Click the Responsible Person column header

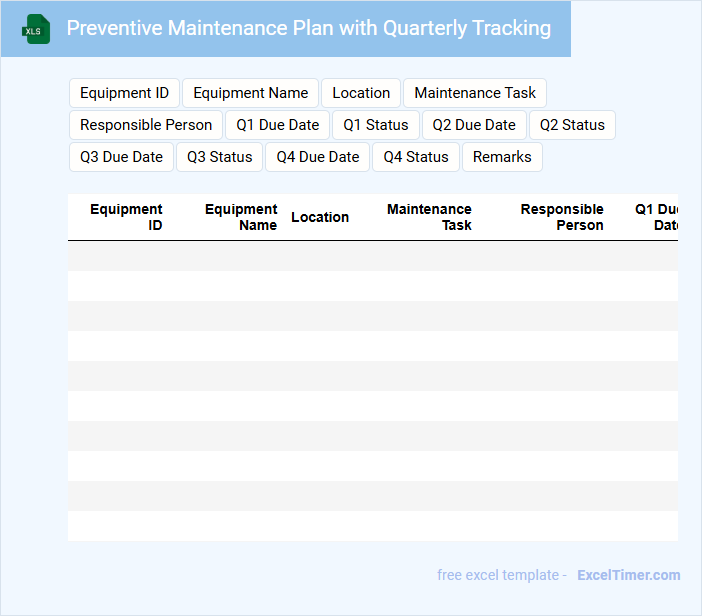pos(562,217)
